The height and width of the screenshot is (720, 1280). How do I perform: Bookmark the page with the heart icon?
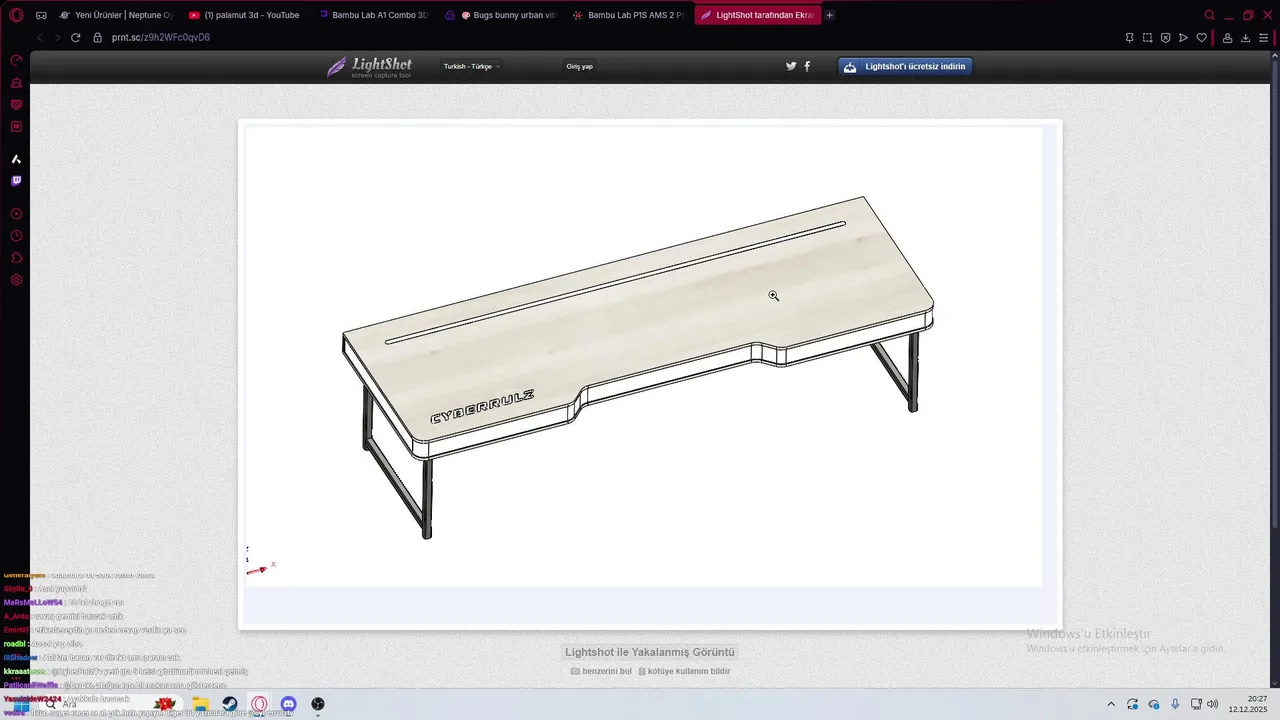click(x=1201, y=38)
